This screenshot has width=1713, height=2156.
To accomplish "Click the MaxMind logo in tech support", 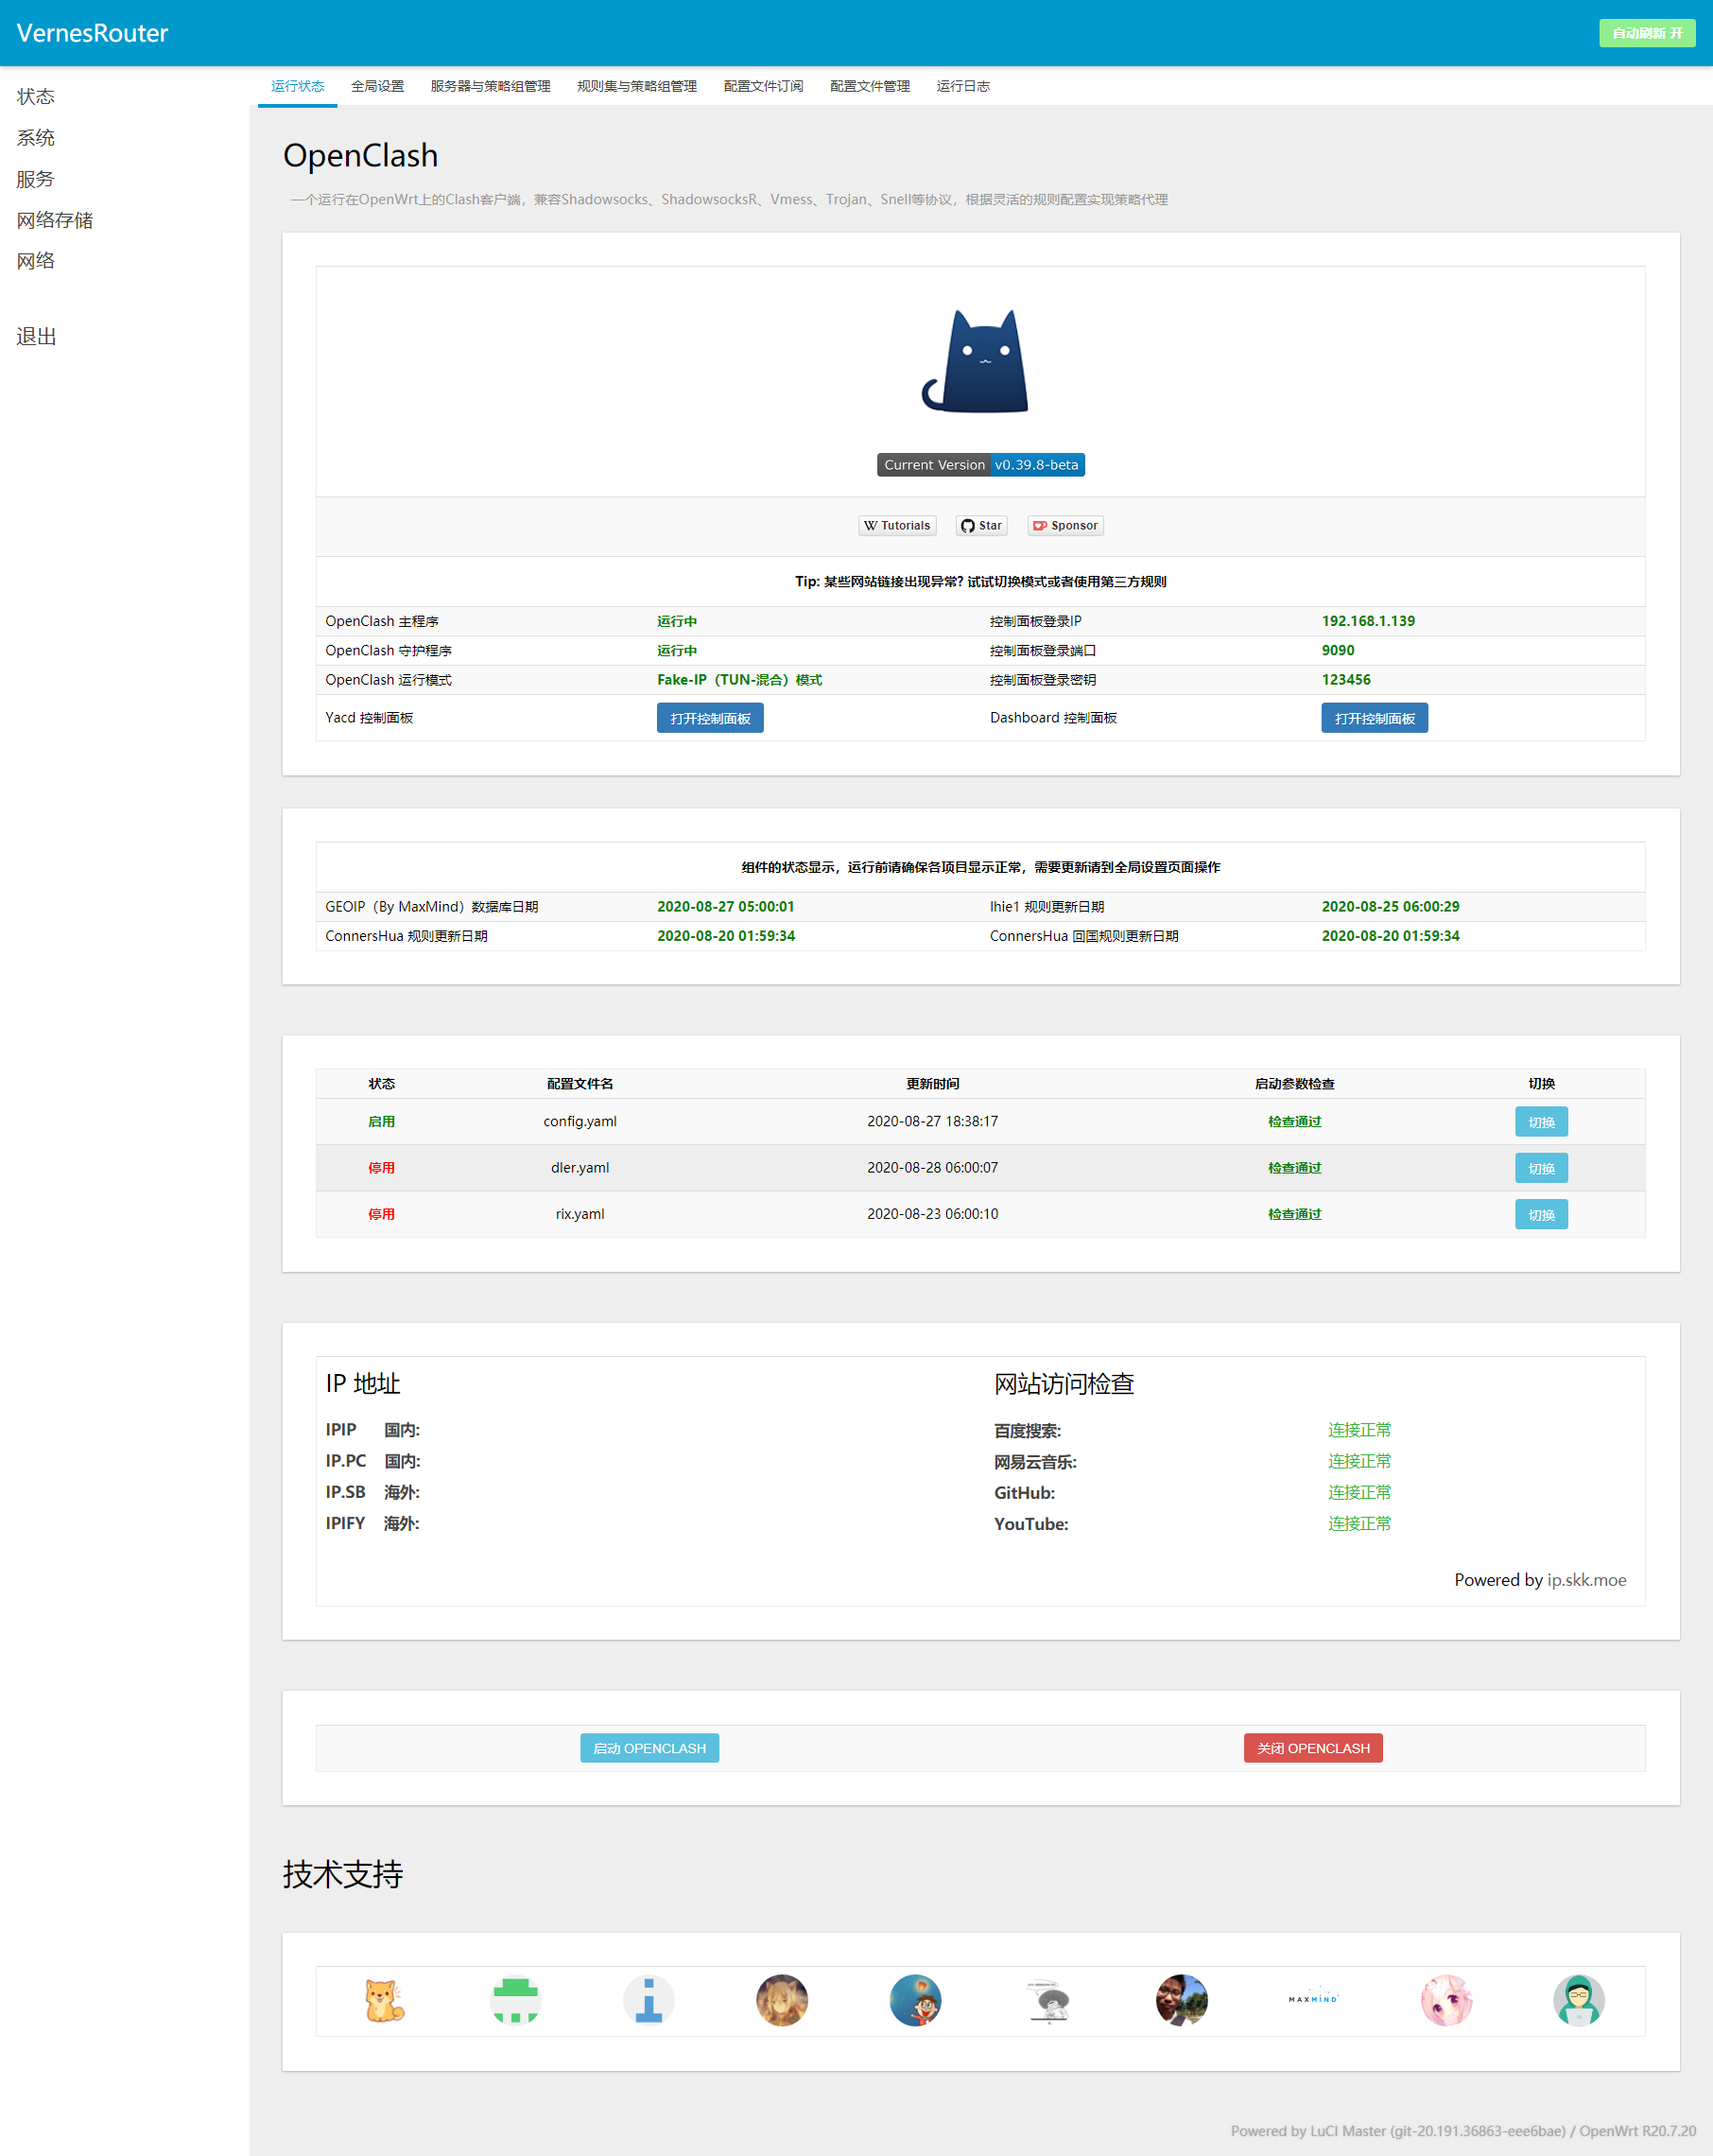I will [x=1313, y=2000].
